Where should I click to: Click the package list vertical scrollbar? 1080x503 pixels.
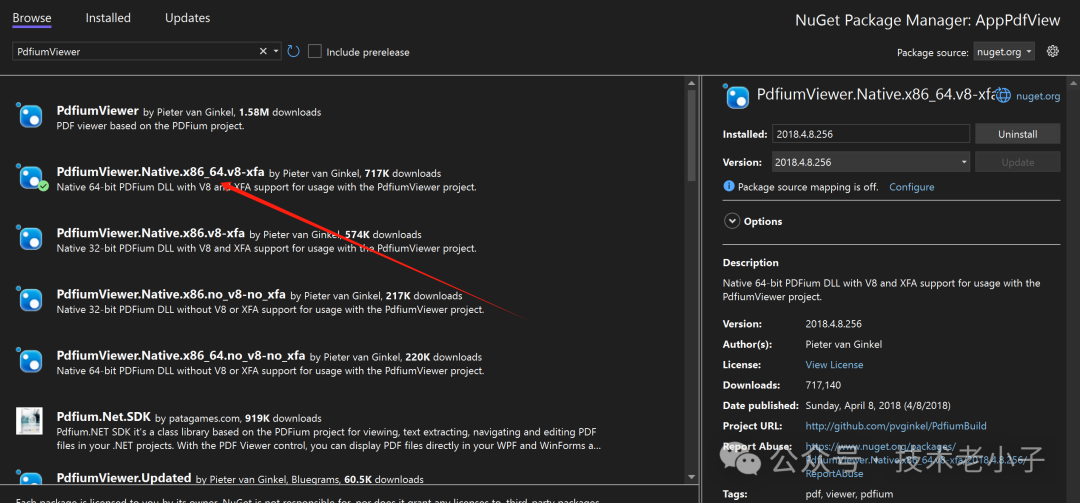[x=691, y=130]
